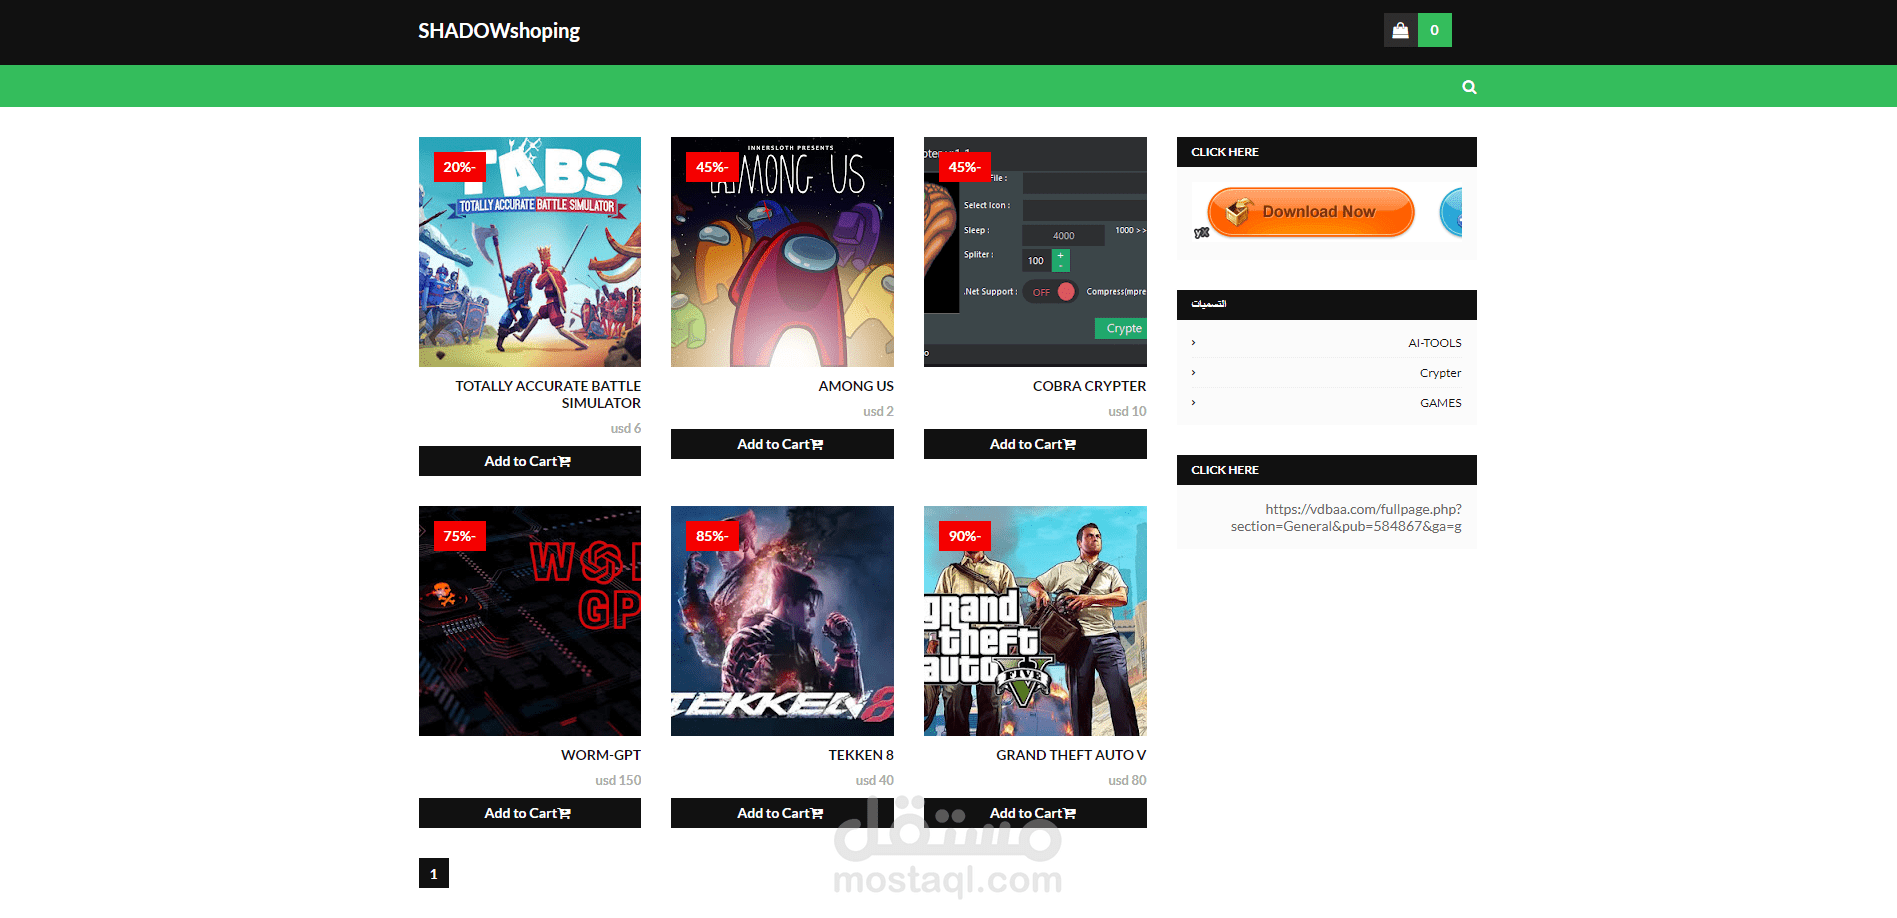Click the chevron beside GAMES
The image size is (1897, 918).
pos(1193,403)
